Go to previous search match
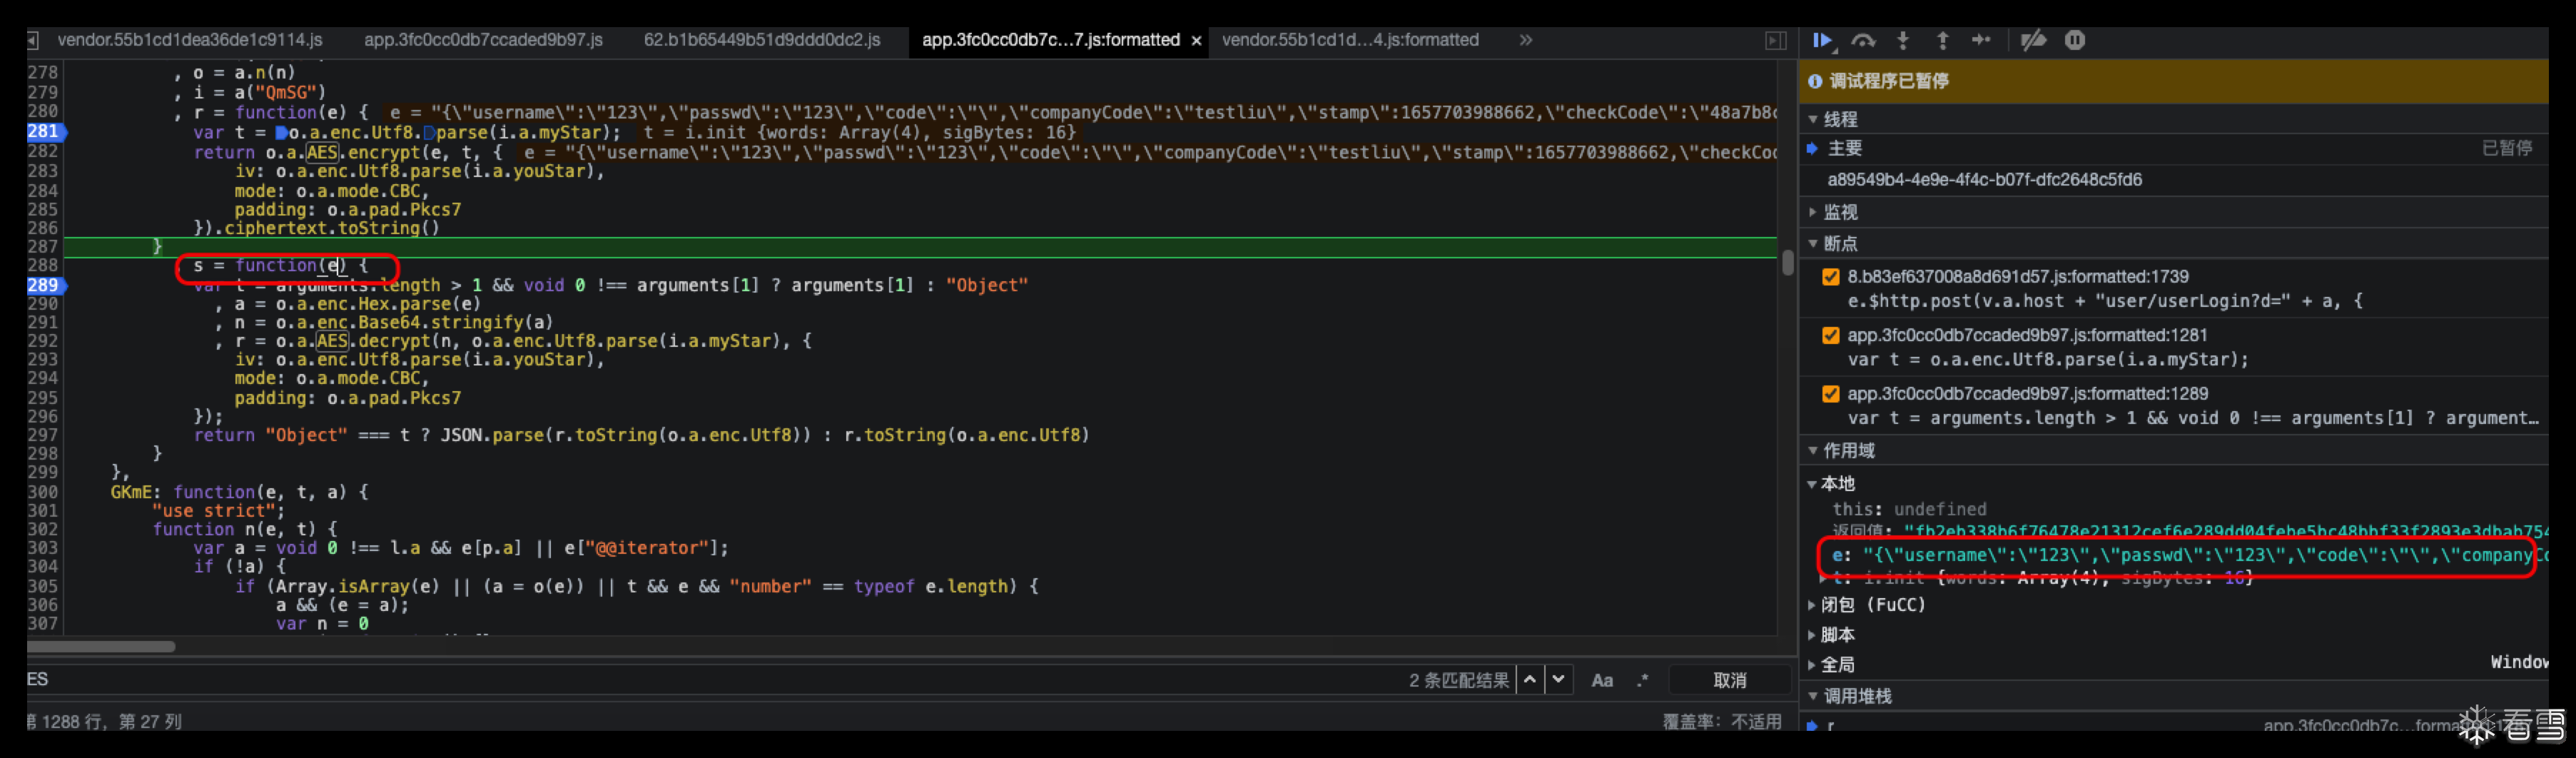Image resolution: width=2576 pixels, height=758 pixels. point(1530,680)
